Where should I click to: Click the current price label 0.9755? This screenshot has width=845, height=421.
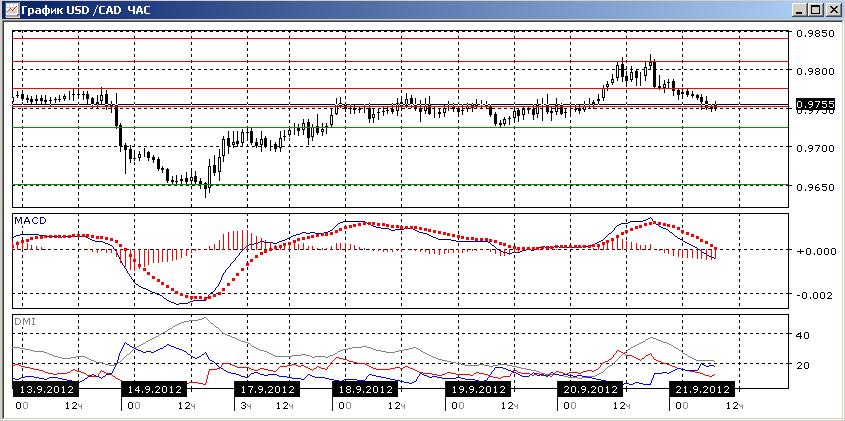pos(815,104)
